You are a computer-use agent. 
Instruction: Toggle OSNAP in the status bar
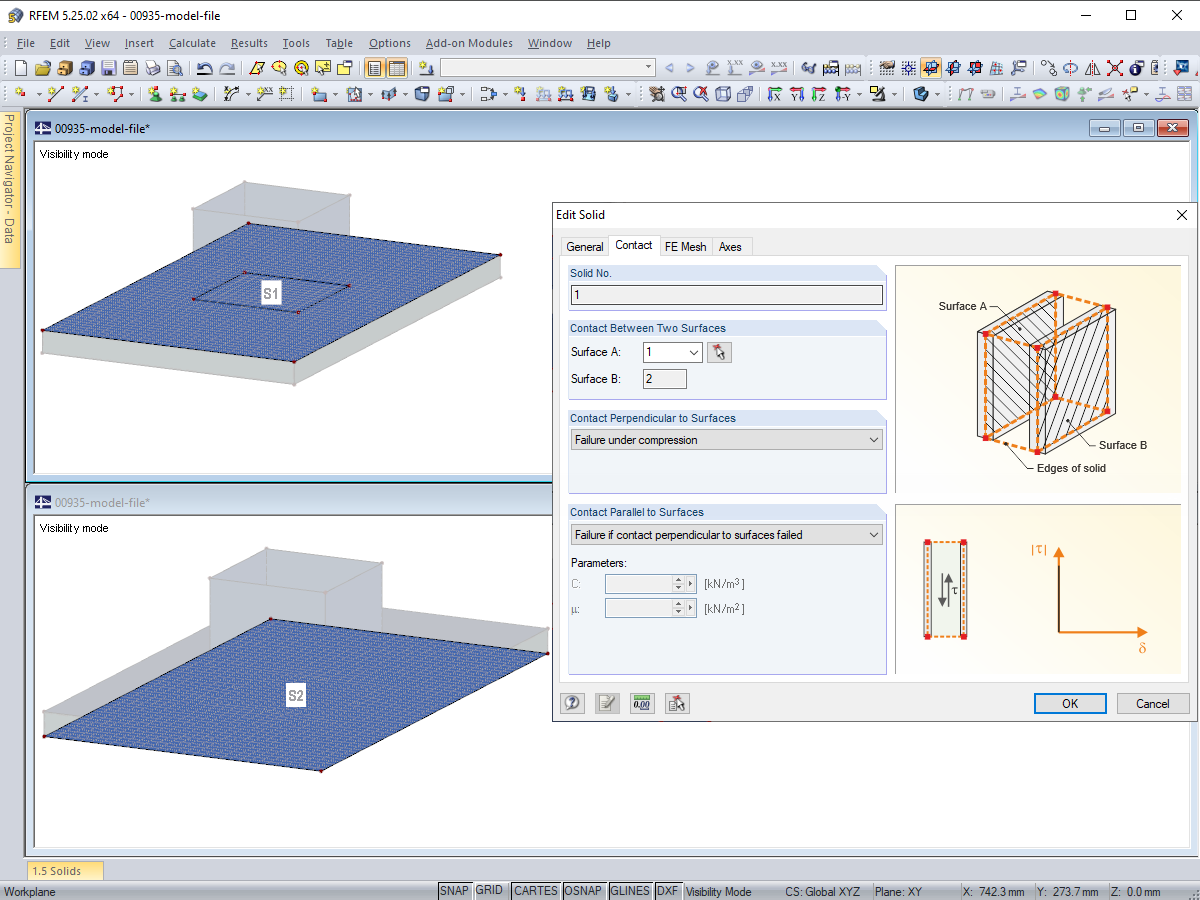pos(583,891)
